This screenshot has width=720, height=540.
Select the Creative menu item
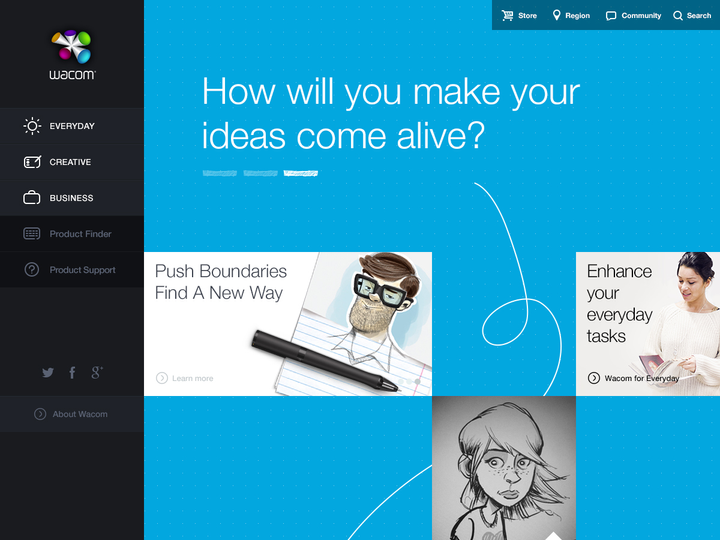point(72,162)
